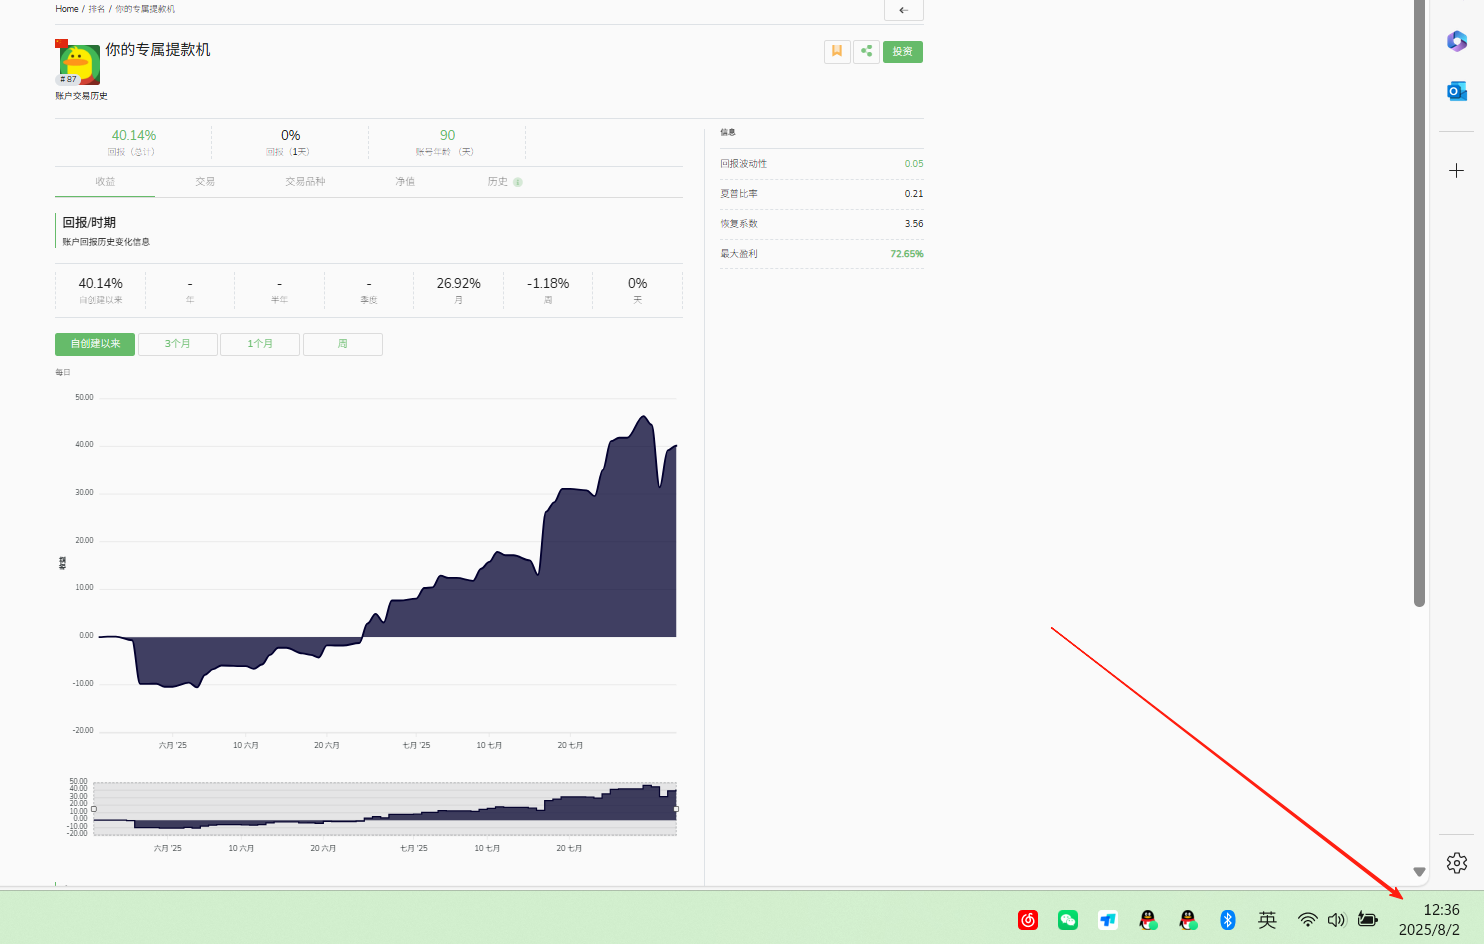
Task: Open the second QQ penguin tray icon
Action: [1188, 920]
